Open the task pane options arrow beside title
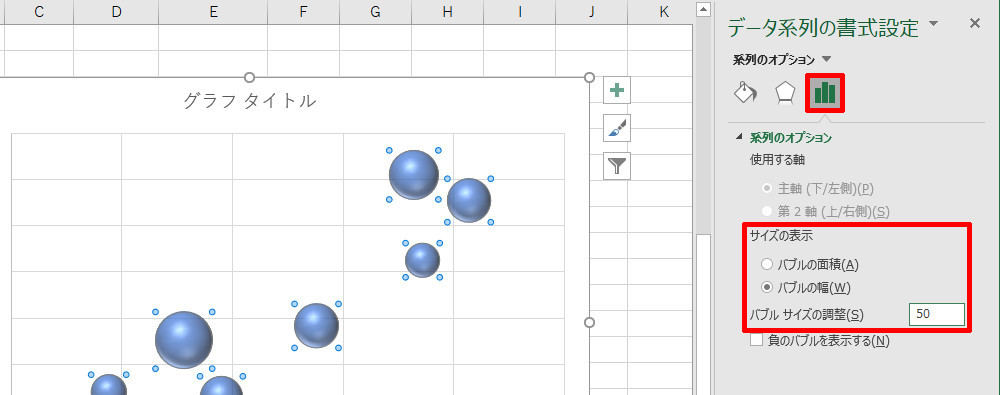 tap(934, 24)
